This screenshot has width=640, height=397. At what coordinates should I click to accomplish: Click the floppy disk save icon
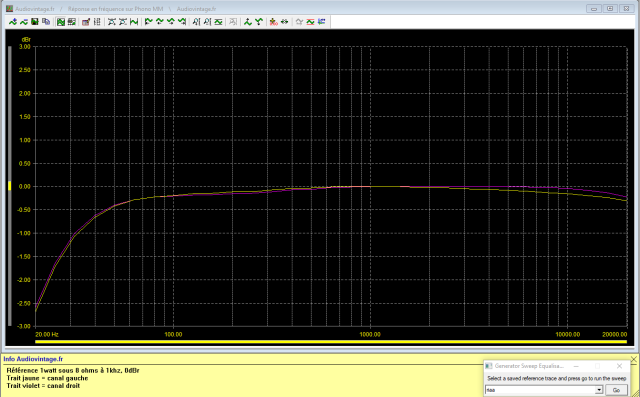pyautogui.click(x=35, y=22)
